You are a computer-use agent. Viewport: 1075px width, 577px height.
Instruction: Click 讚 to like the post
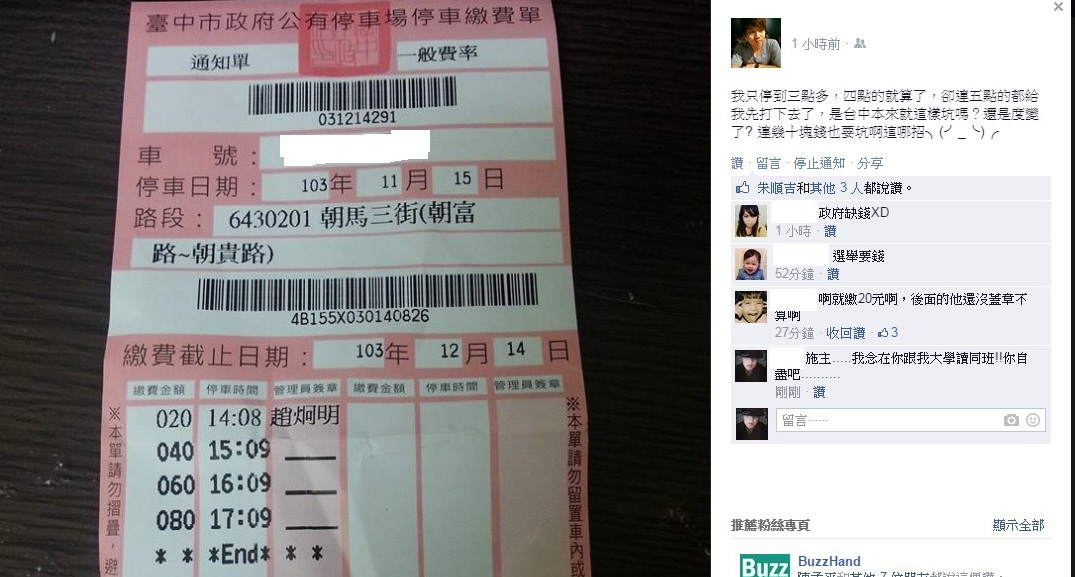click(x=737, y=163)
